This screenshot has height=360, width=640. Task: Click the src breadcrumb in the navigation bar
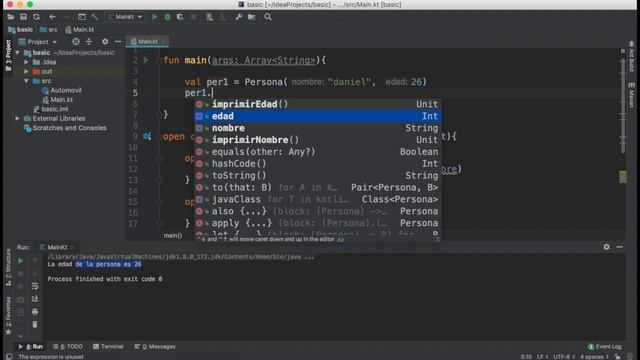click(x=49, y=29)
